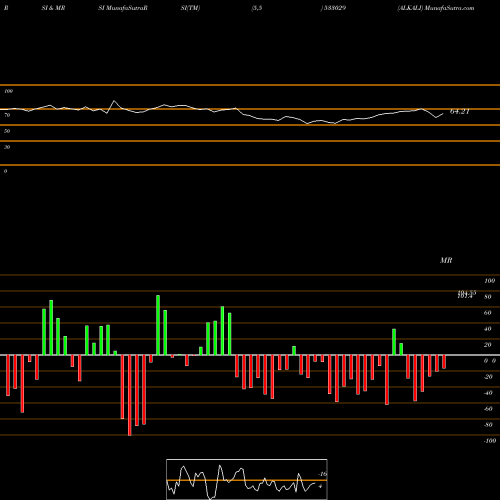Click the RSI scale label 100

coord(8,91)
